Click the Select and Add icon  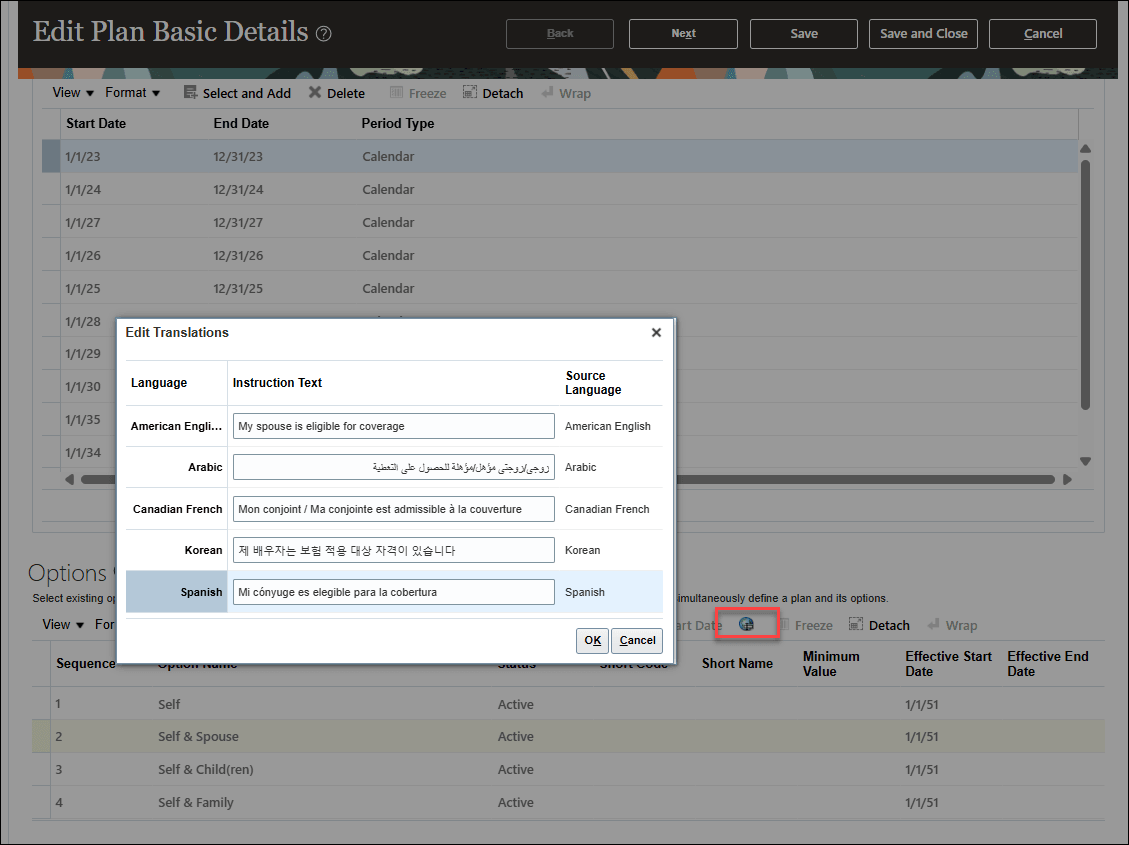[x=189, y=92]
